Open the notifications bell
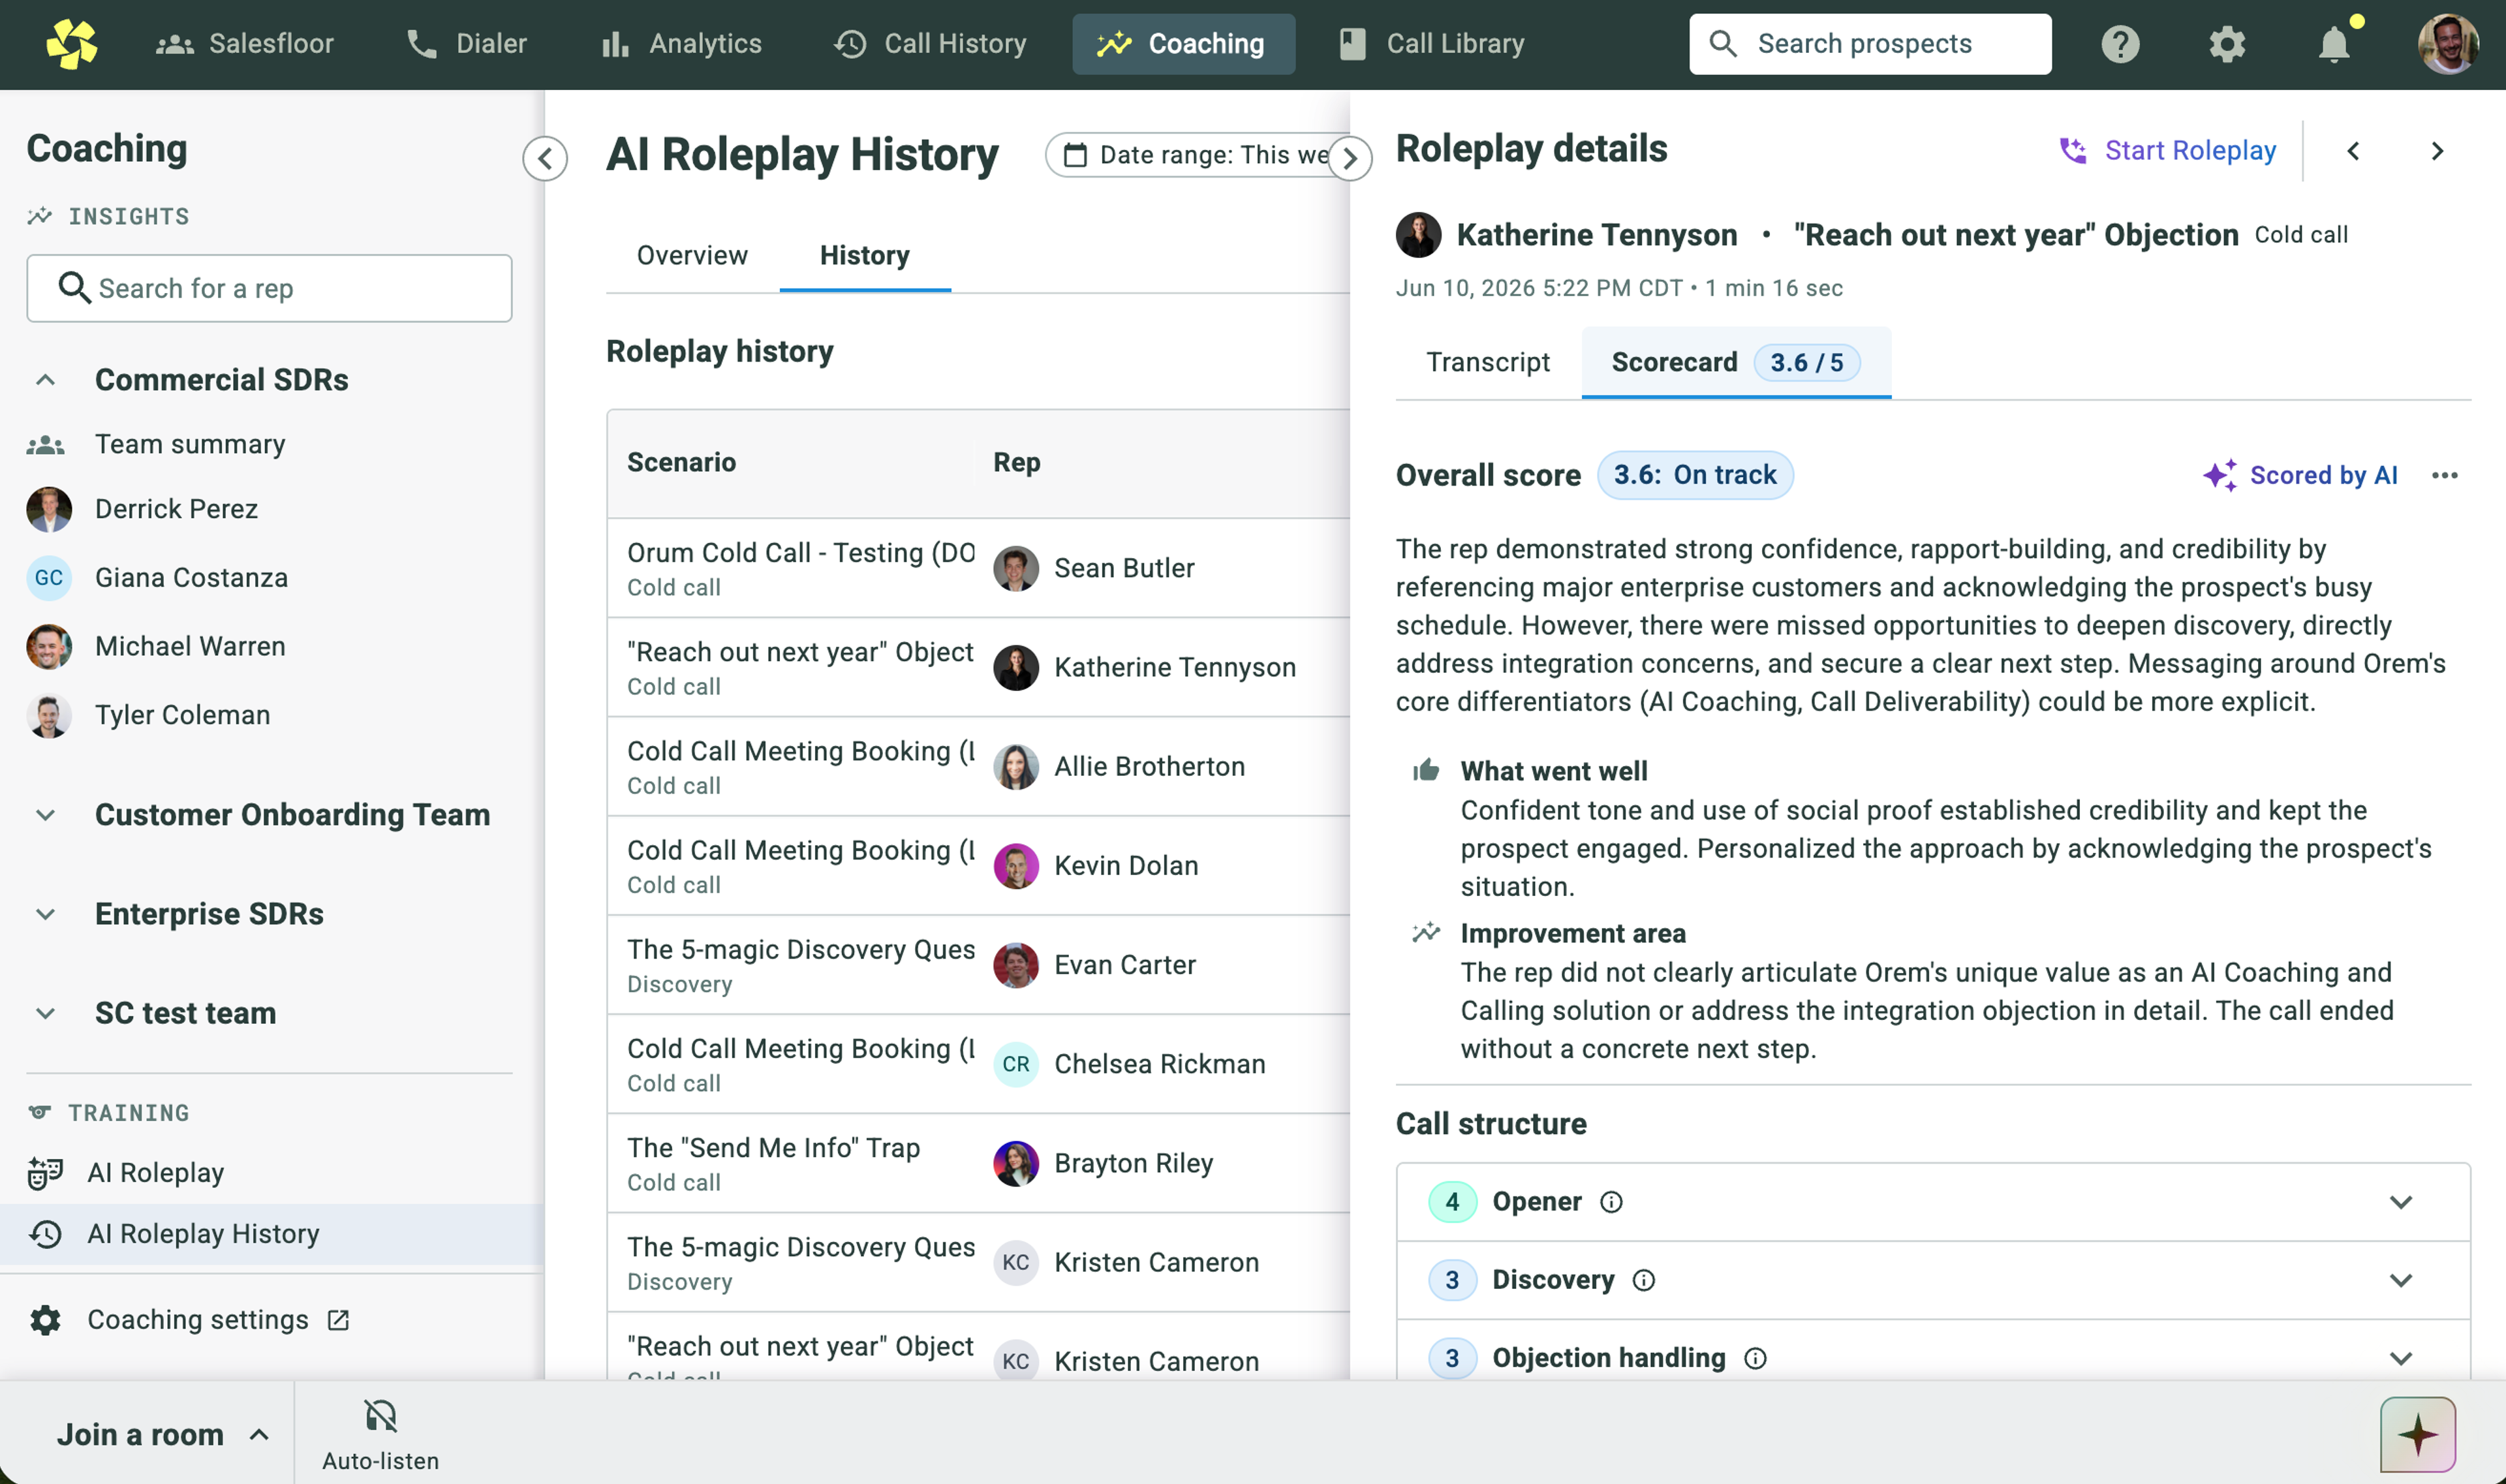Viewport: 2506px width, 1484px height. pyautogui.click(x=2333, y=44)
